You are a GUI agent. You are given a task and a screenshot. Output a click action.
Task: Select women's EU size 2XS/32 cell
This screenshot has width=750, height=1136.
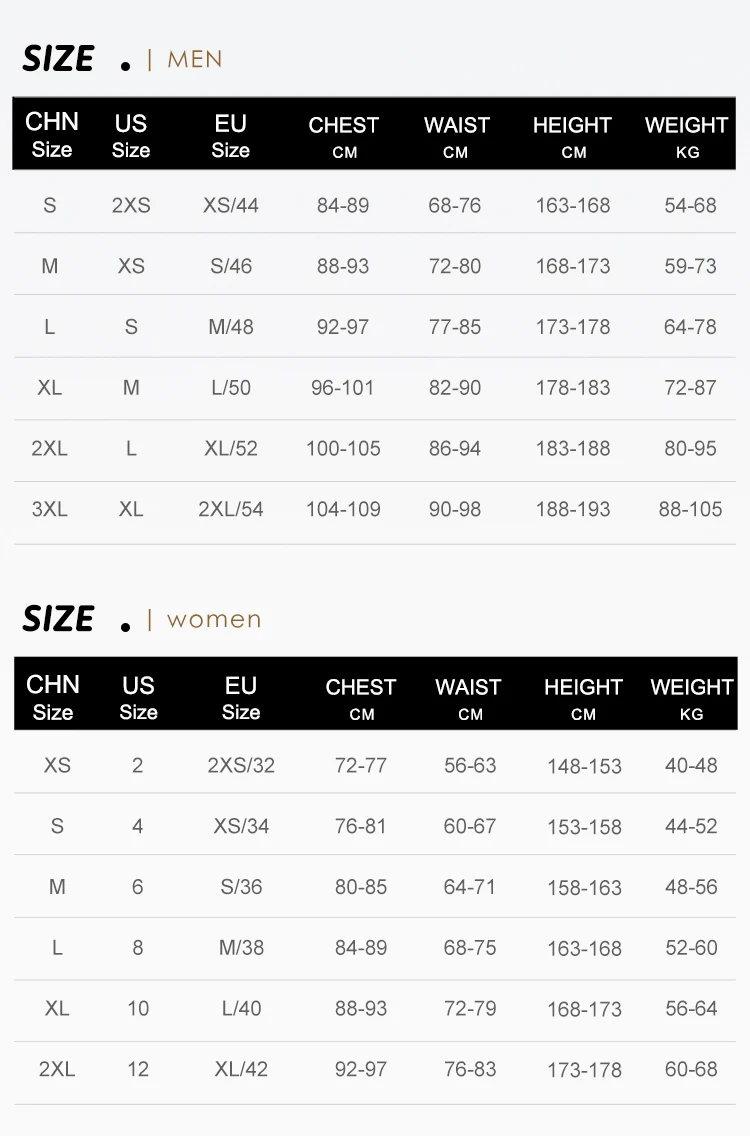coord(241,765)
